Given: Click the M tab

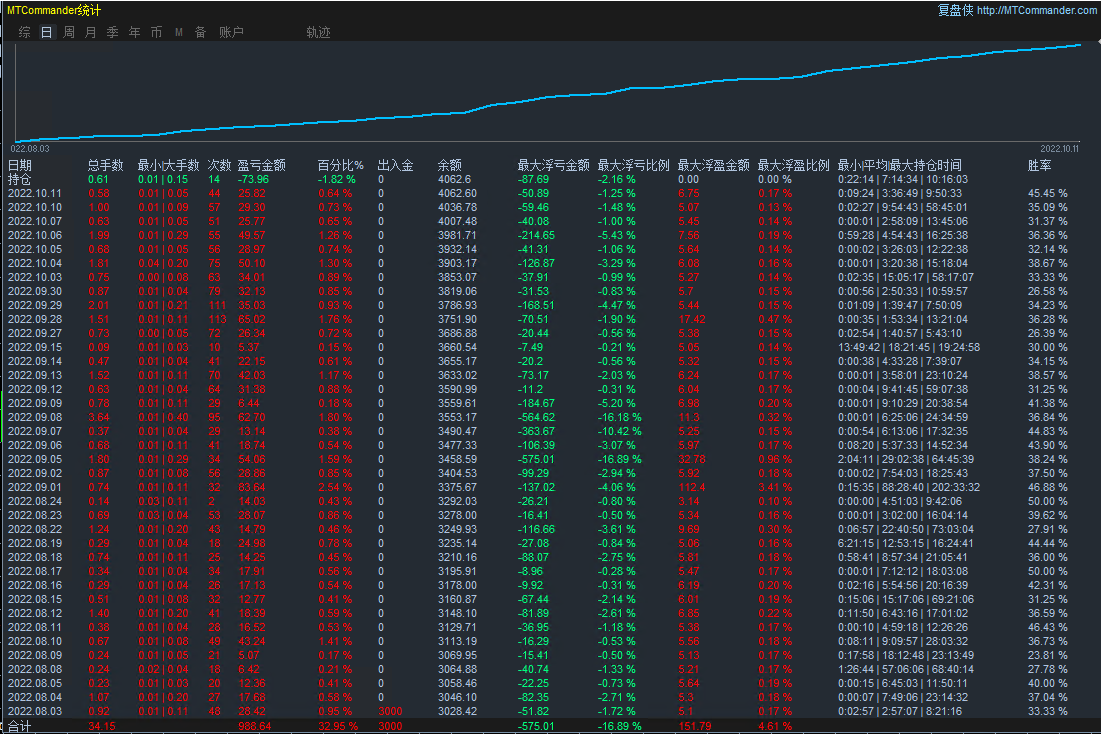Looking at the screenshot, I should click(179, 32).
